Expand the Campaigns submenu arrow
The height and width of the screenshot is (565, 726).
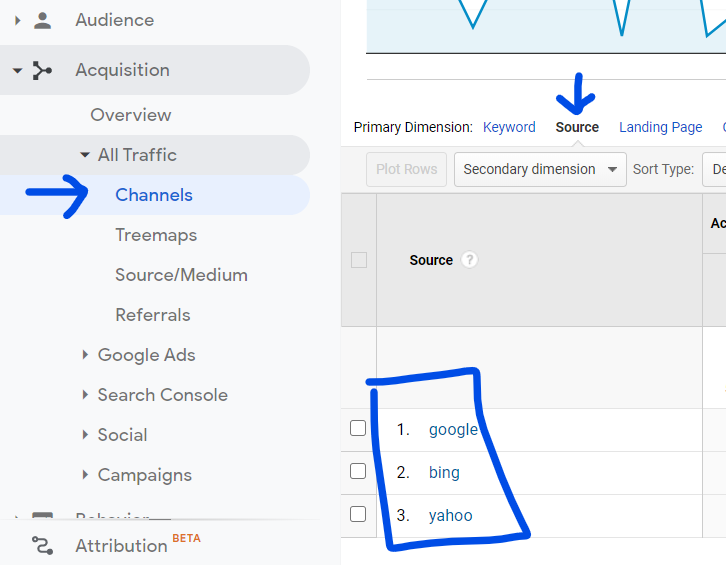point(85,475)
